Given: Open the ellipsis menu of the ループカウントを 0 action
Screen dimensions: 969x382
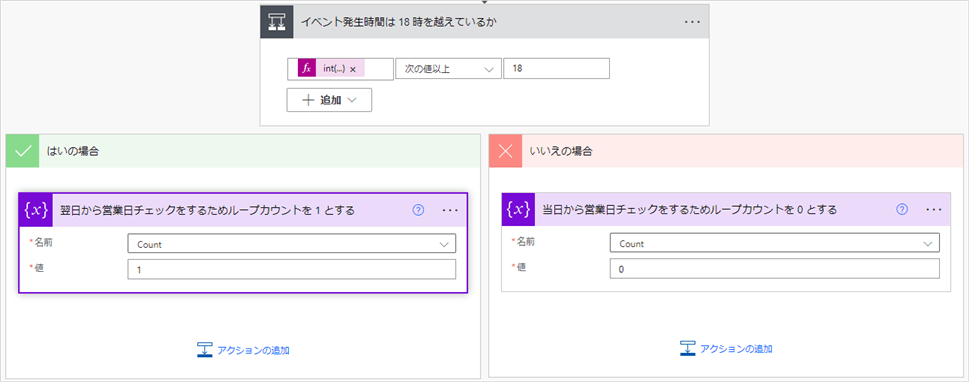Looking at the screenshot, I should point(934,210).
